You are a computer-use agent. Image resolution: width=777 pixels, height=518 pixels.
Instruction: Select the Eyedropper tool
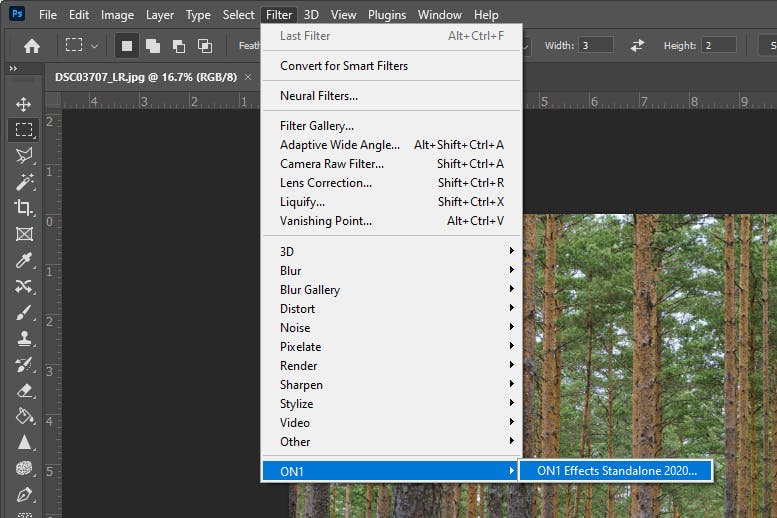(23, 260)
